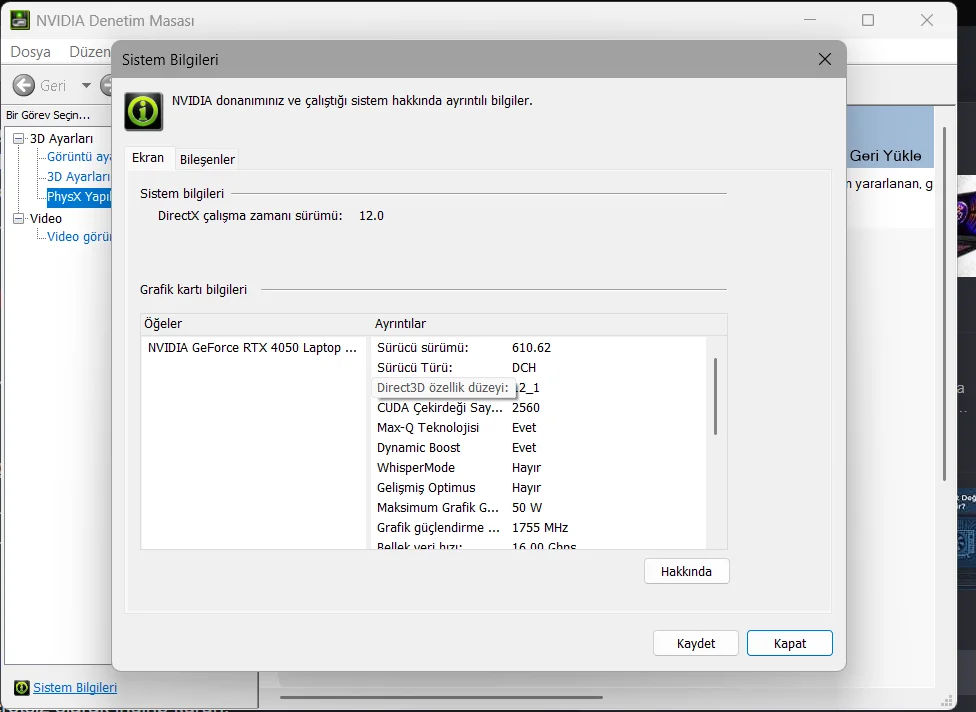Select the PhysX Yapılandırması tree item
976x712 pixels.
79,197
